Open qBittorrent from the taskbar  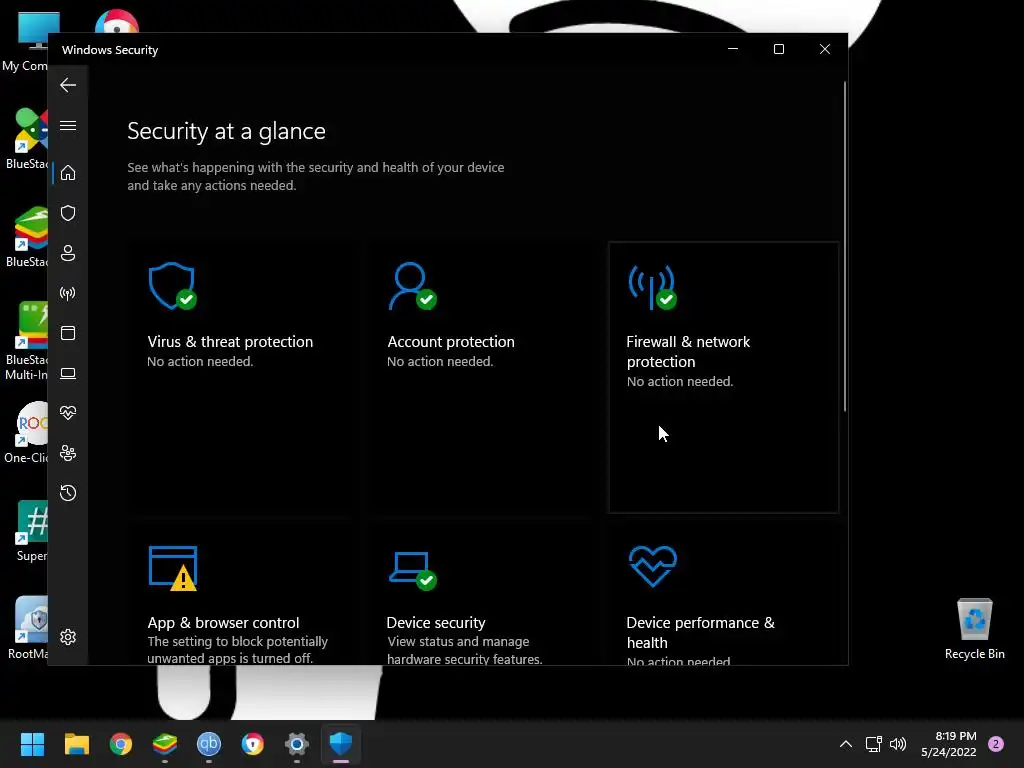(209, 744)
